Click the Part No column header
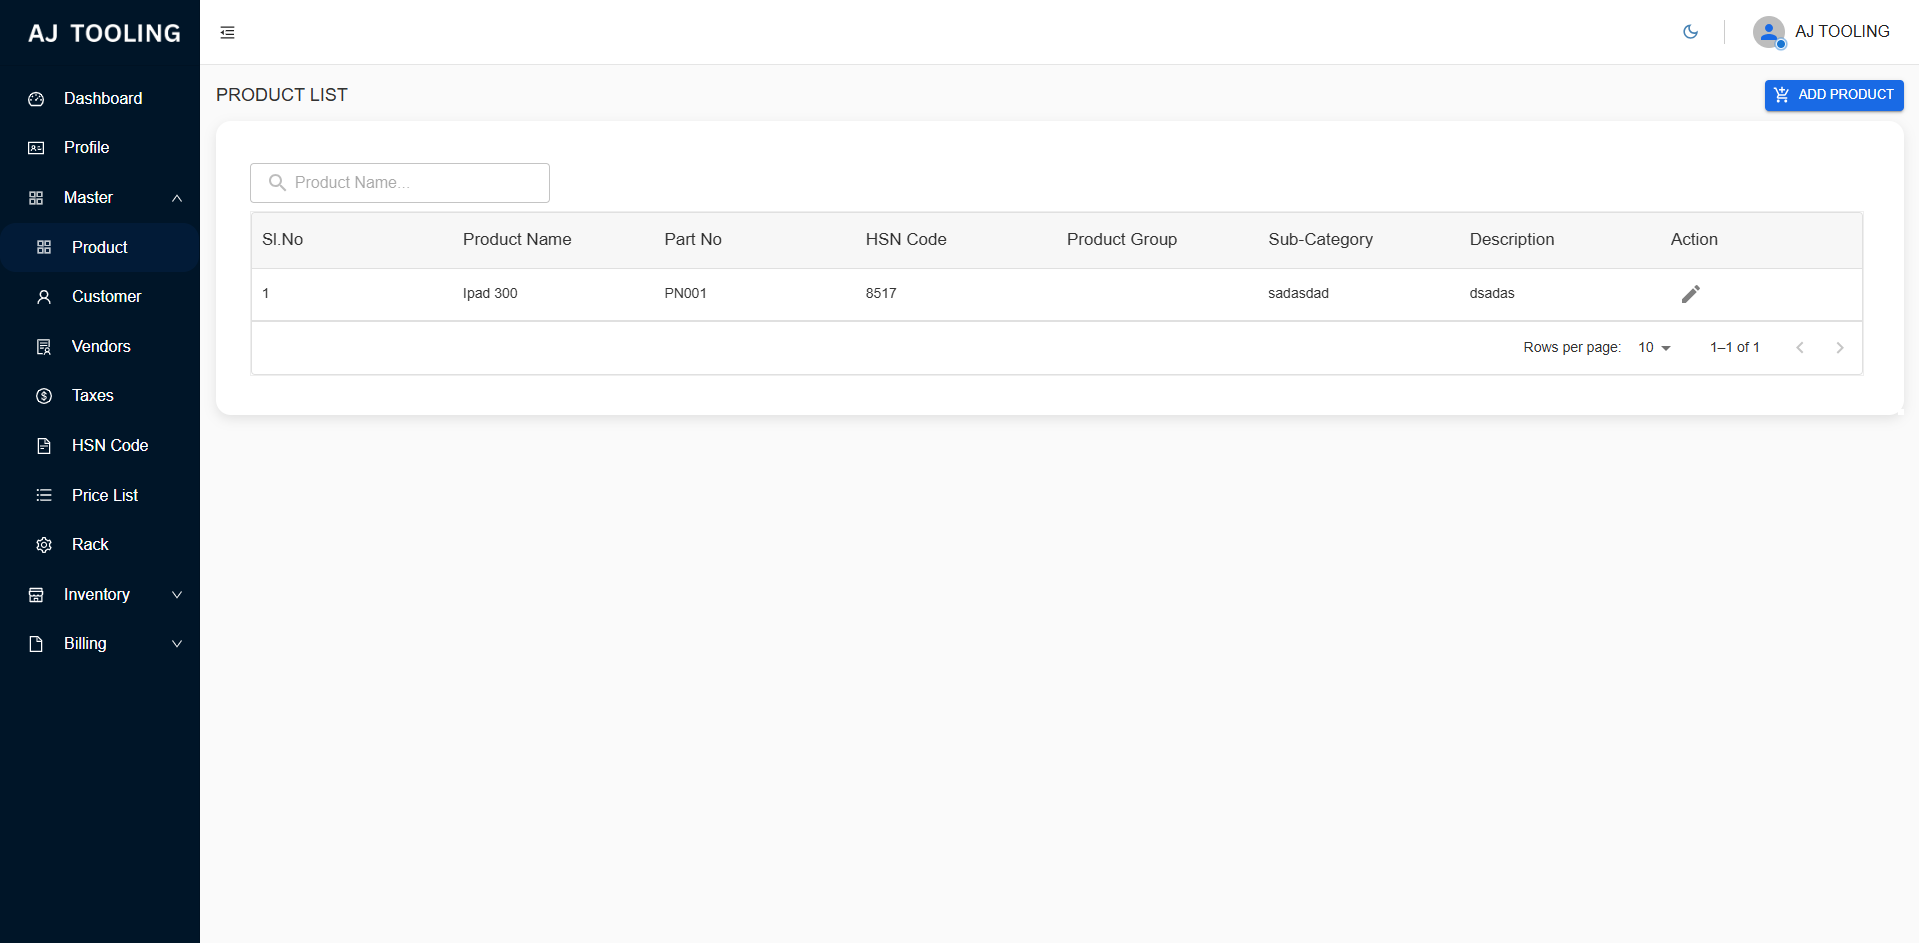 [x=693, y=239]
